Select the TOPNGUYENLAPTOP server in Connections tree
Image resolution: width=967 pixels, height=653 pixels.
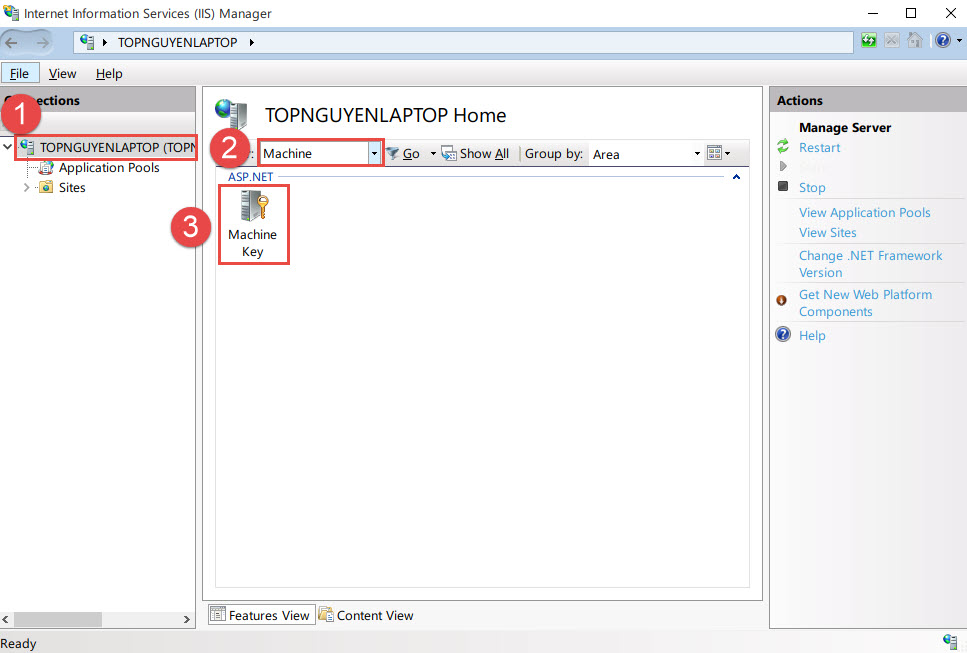(117, 147)
